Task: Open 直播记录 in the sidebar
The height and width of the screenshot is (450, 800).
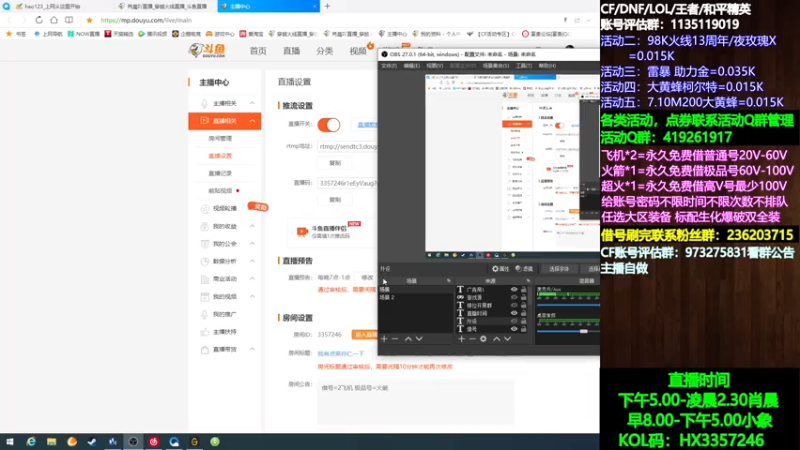Action: [220, 173]
